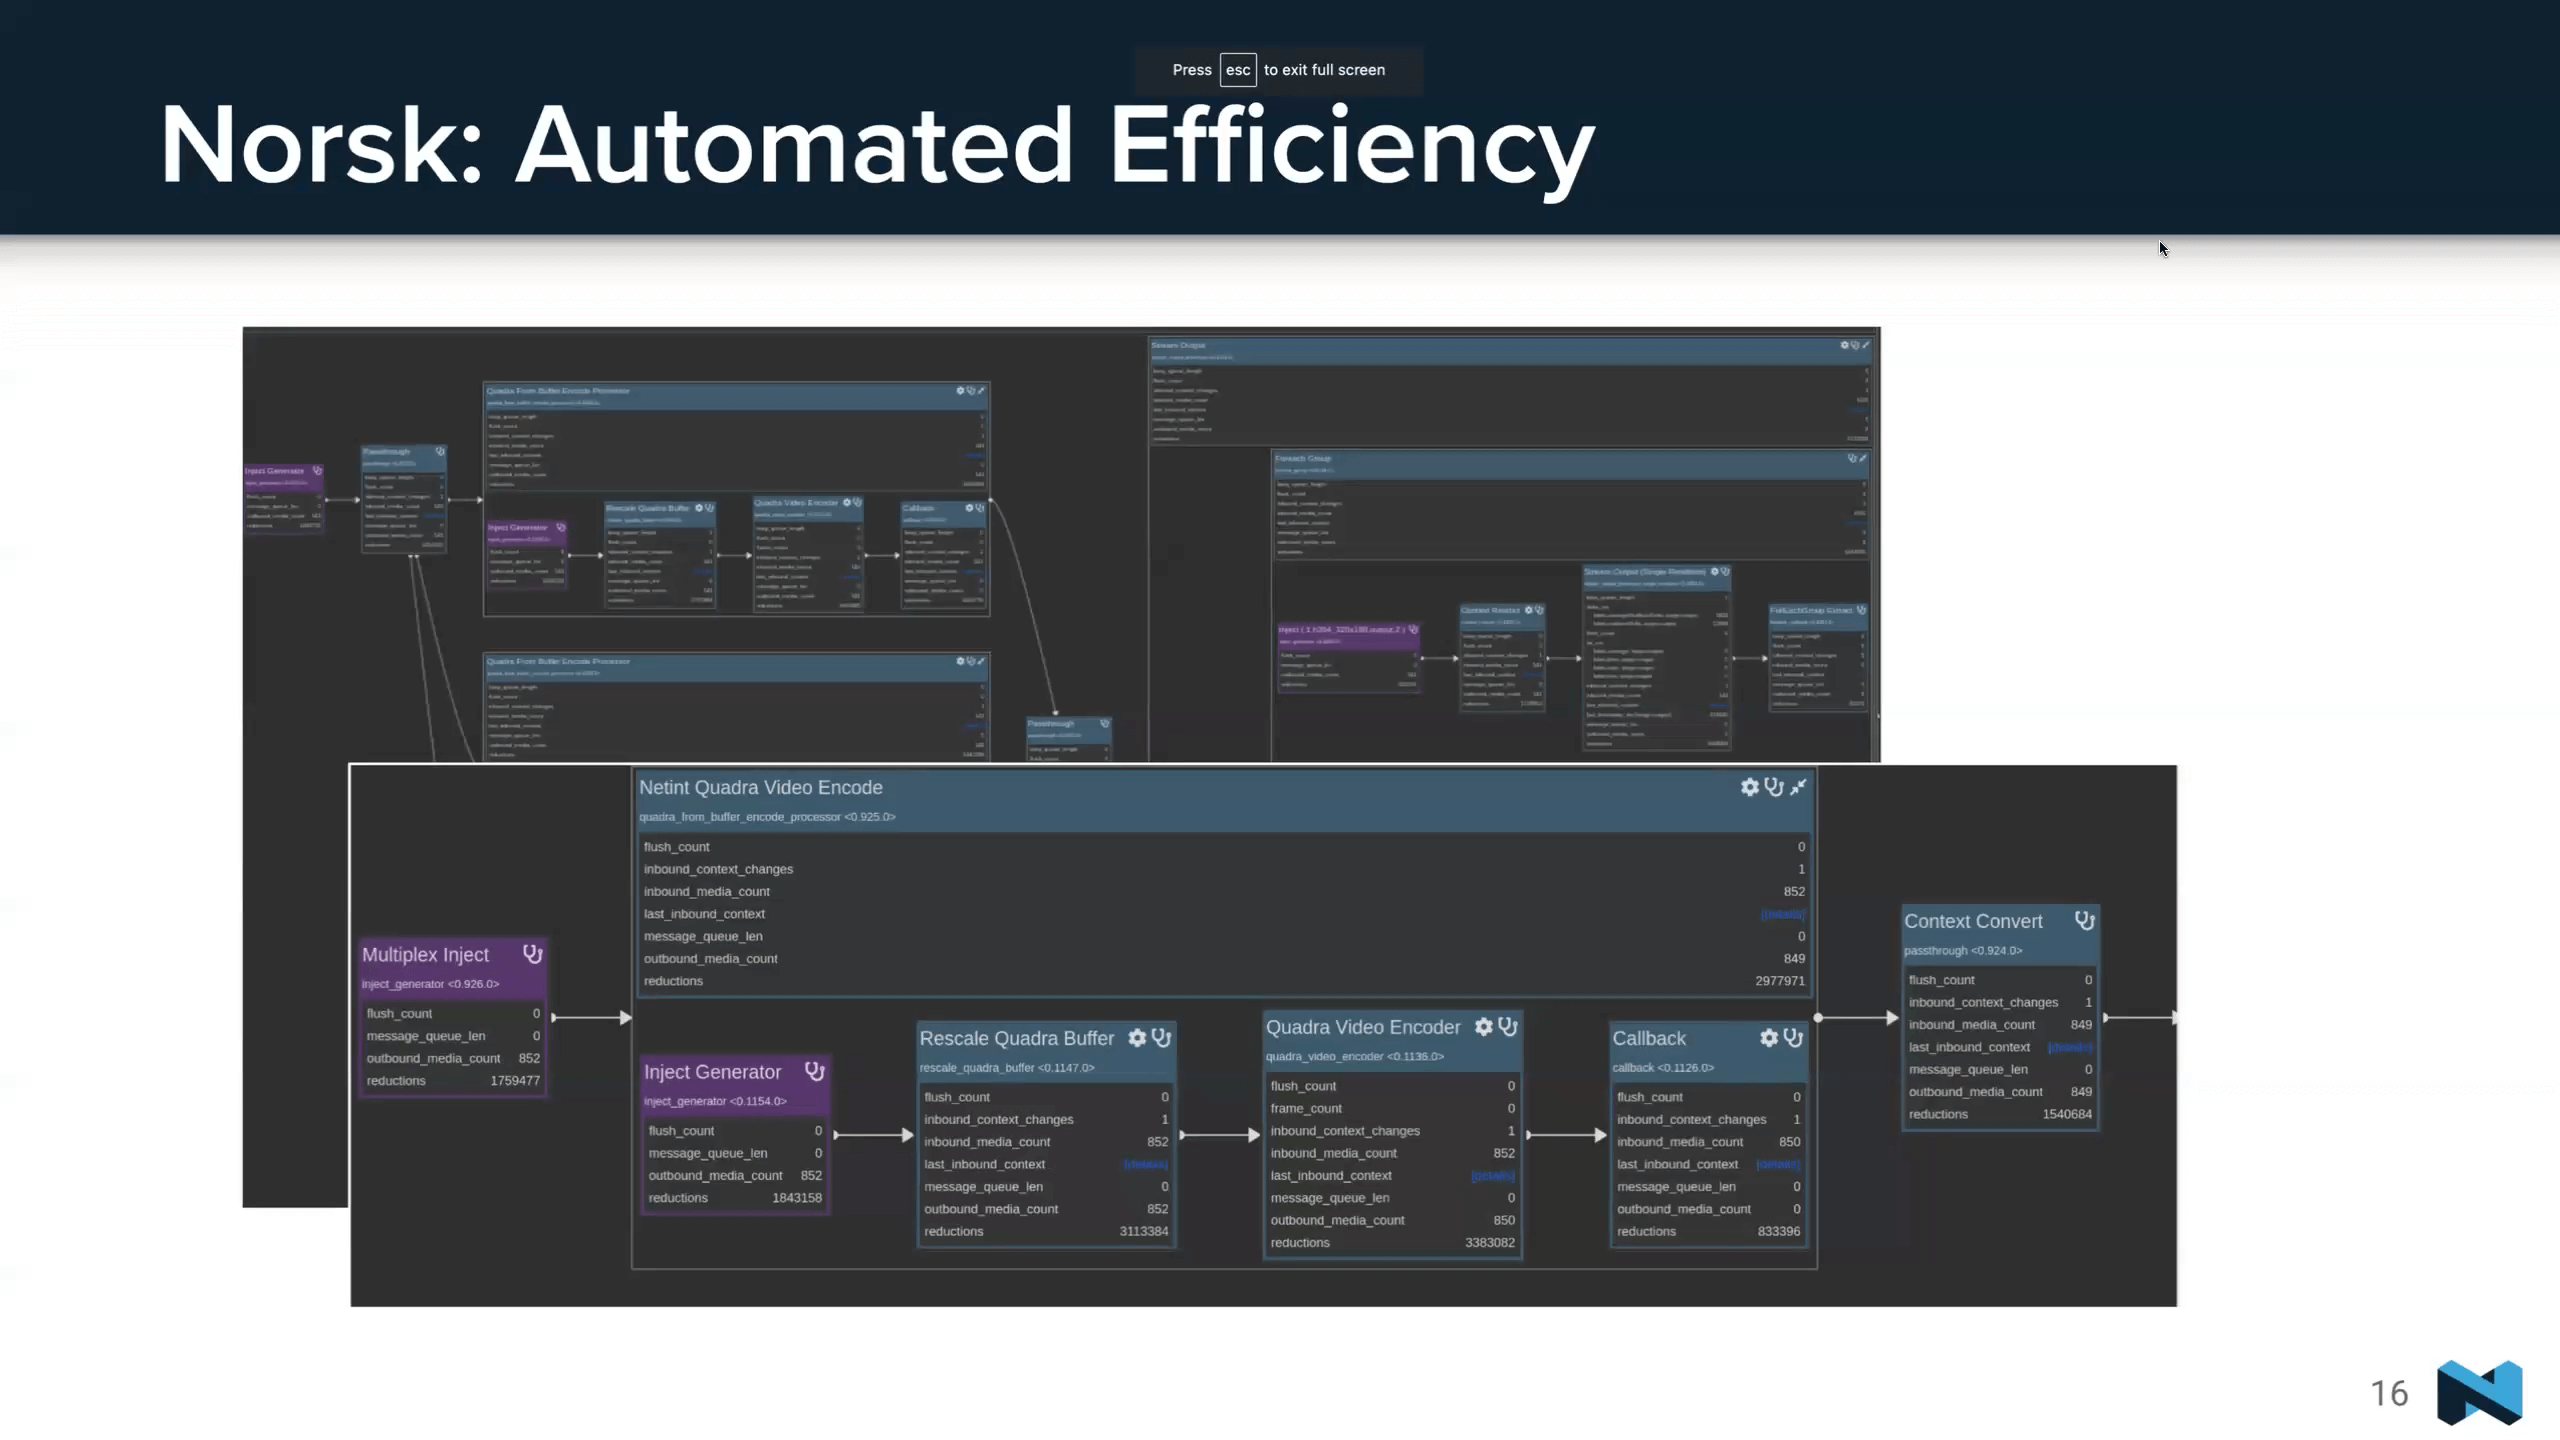Viewport: 2560px width, 1440px height.
Task: Click reductions value 3383082
Action: (x=1490, y=1243)
